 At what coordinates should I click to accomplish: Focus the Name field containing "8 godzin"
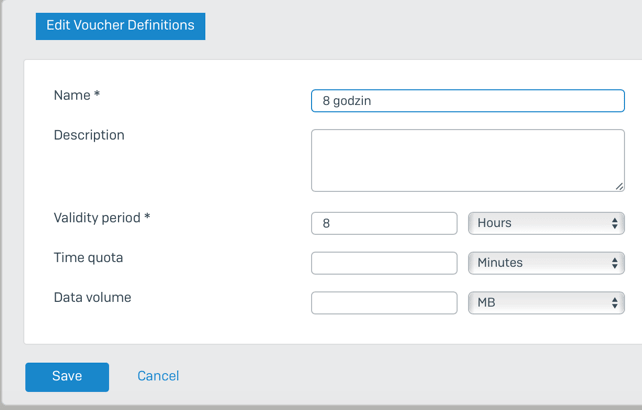click(x=467, y=101)
